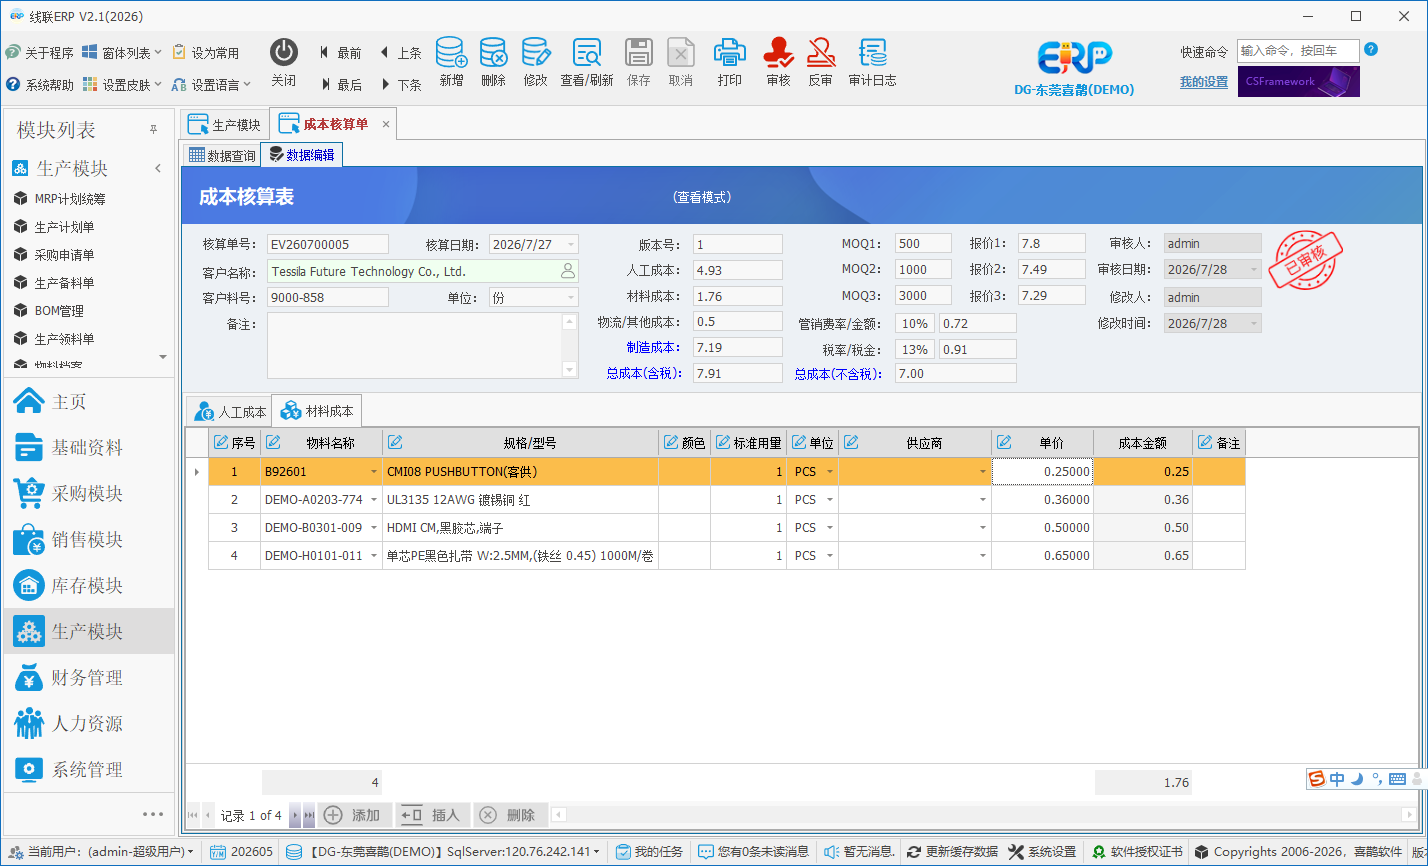Image resolution: width=1428 pixels, height=866 pixels.
Task: Open the 核算日期 date dropdown
Action: coord(571,244)
